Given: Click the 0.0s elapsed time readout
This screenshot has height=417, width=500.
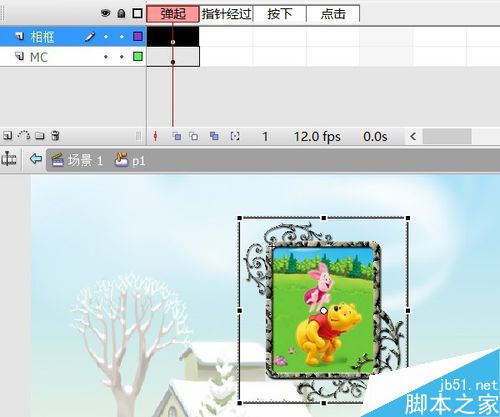Looking at the screenshot, I should (375, 136).
